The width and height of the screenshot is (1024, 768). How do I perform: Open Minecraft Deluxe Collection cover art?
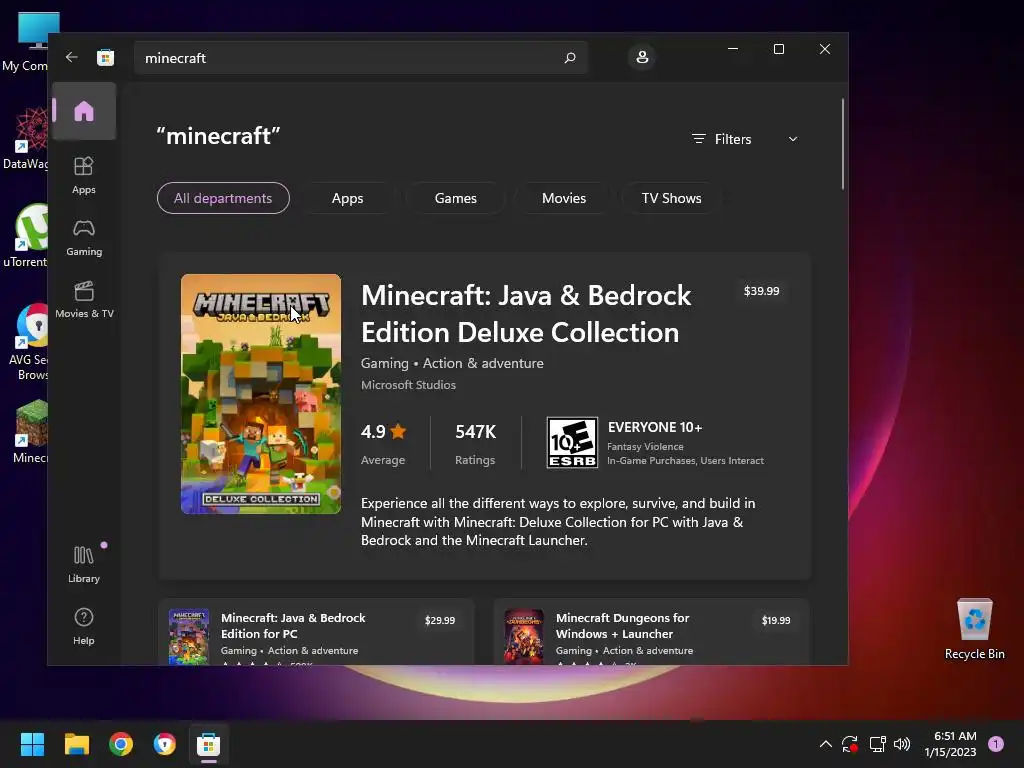point(261,394)
